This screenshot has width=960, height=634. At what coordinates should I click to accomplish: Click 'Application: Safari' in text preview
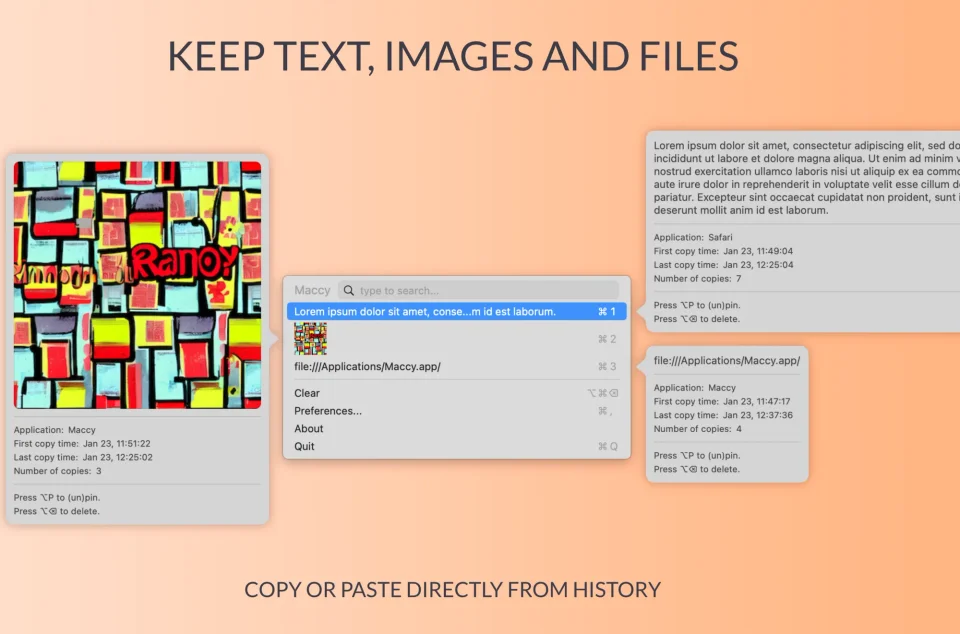point(693,237)
